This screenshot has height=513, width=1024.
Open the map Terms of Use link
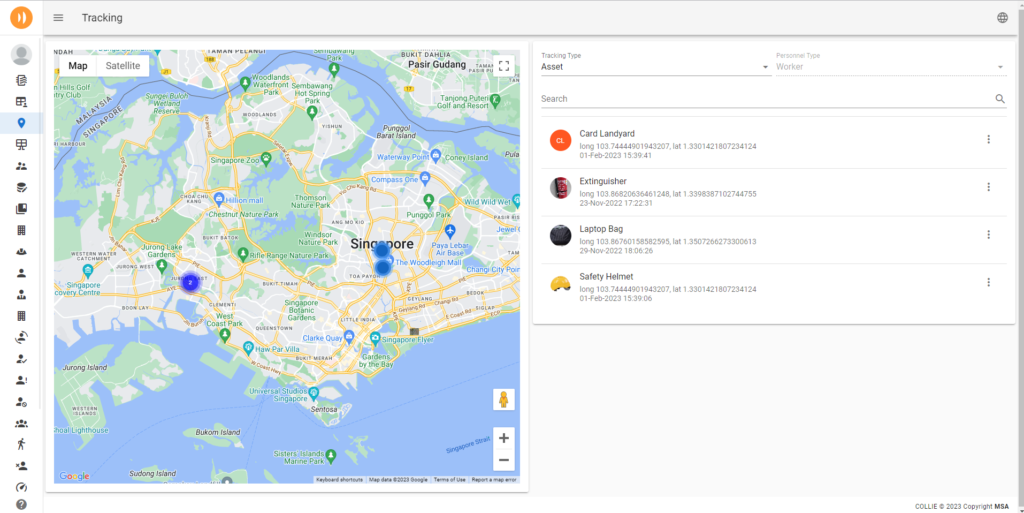449,480
